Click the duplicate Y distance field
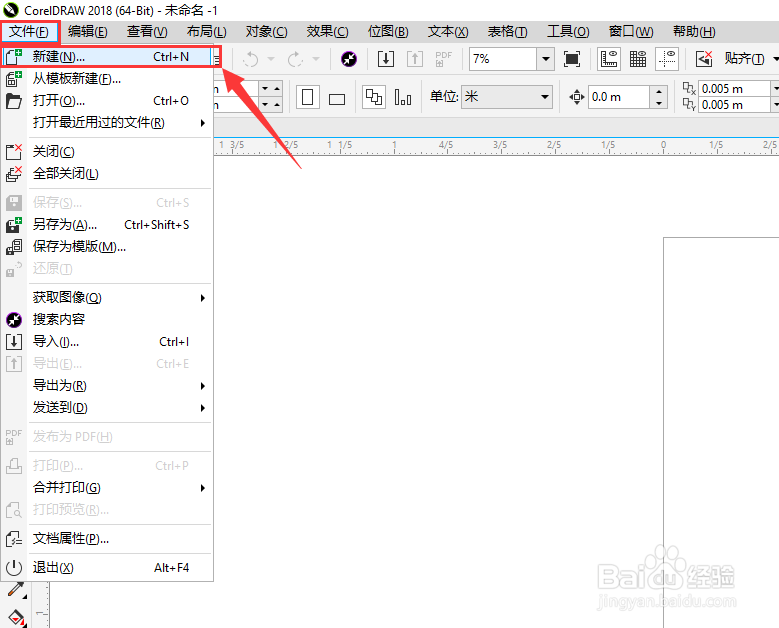The image size is (779, 628). point(734,105)
